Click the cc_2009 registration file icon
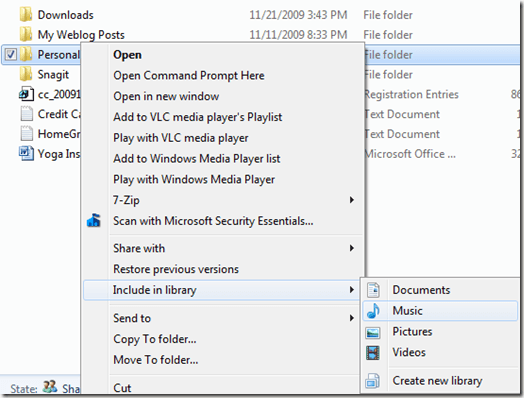The image size is (524, 398). pos(26,94)
